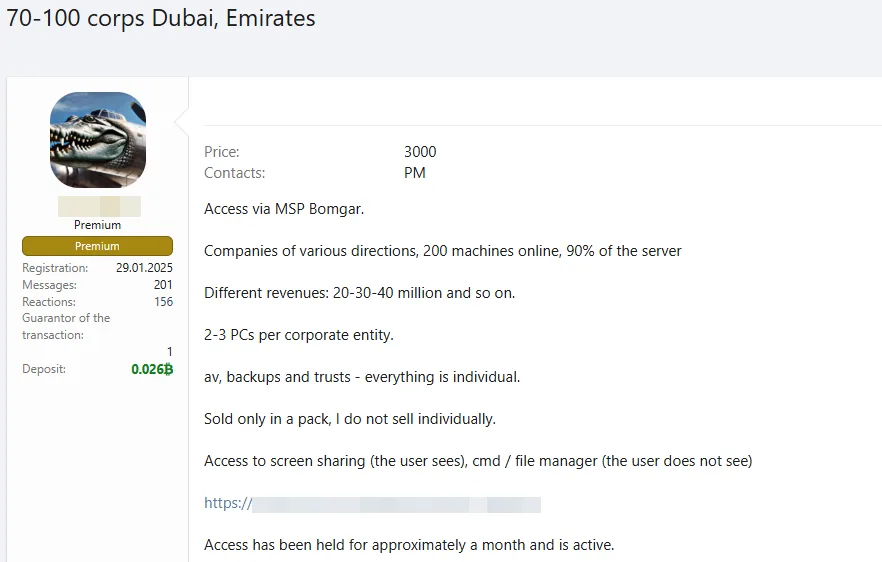Click the 0.026 Bitcoin deposit amount
The image size is (882, 562).
[x=152, y=369]
